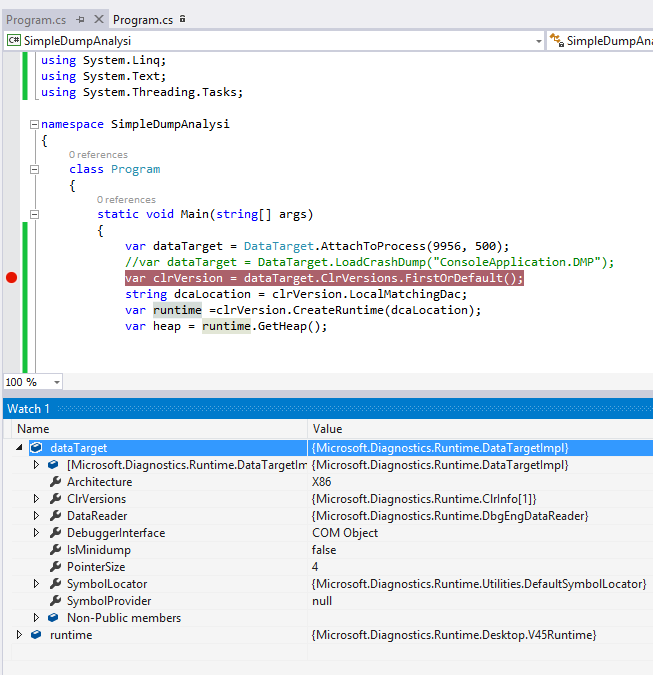Expand the SymbolLocator node
Screen dimensions: 653x675
point(36,583)
